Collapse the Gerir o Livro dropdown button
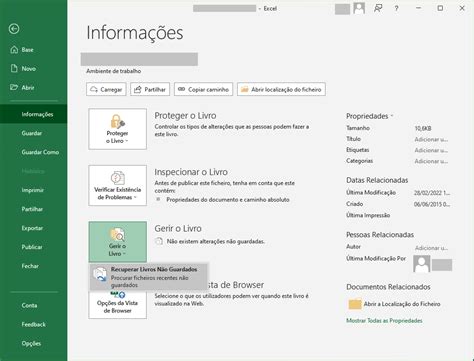The image size is (474, 361). (117, 242)
